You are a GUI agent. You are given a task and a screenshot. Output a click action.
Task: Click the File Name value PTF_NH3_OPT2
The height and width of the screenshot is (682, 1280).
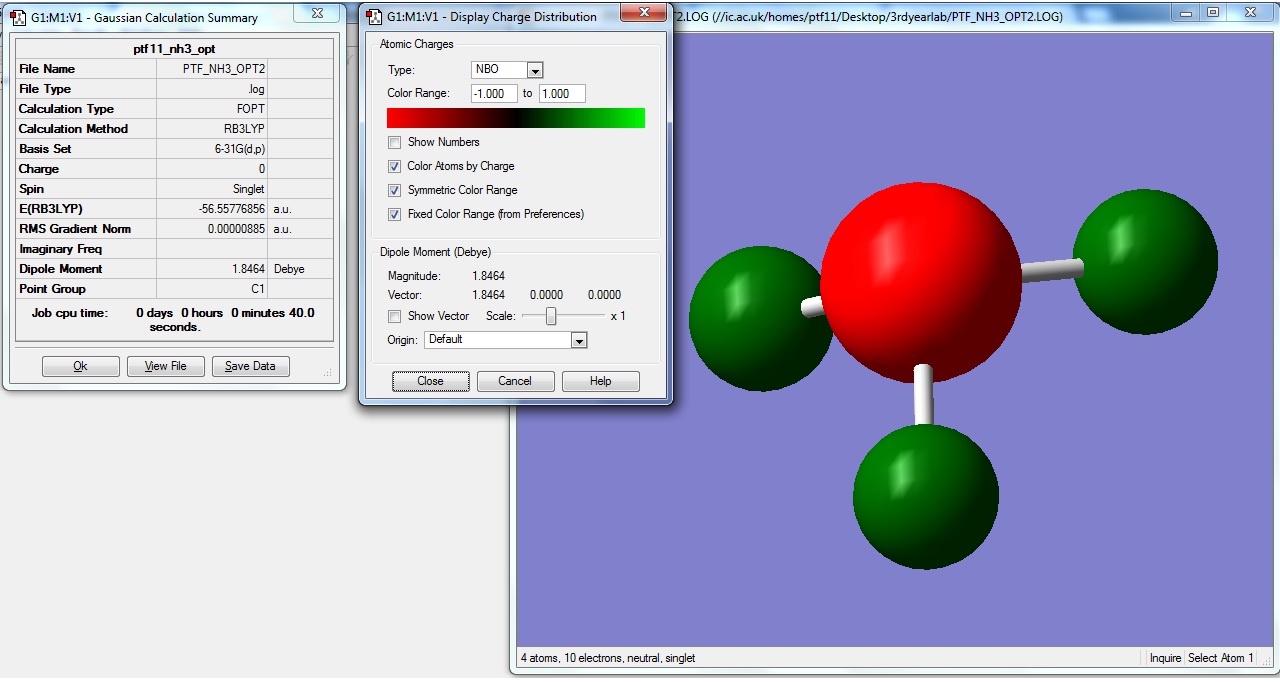tap(224, 69)
